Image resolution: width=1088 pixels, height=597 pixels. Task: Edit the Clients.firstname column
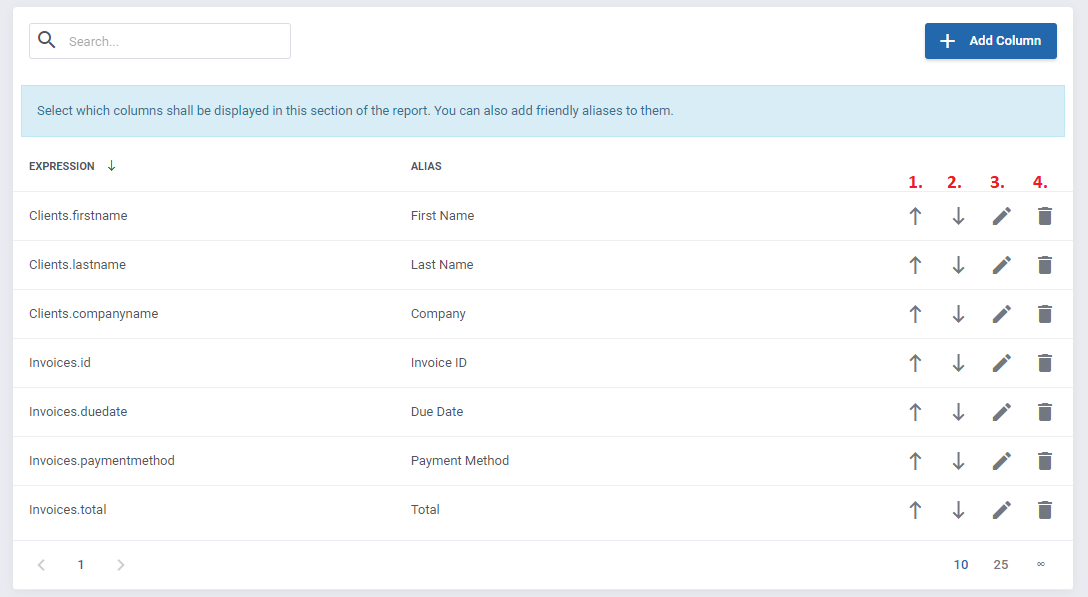tap(1001, 216)
